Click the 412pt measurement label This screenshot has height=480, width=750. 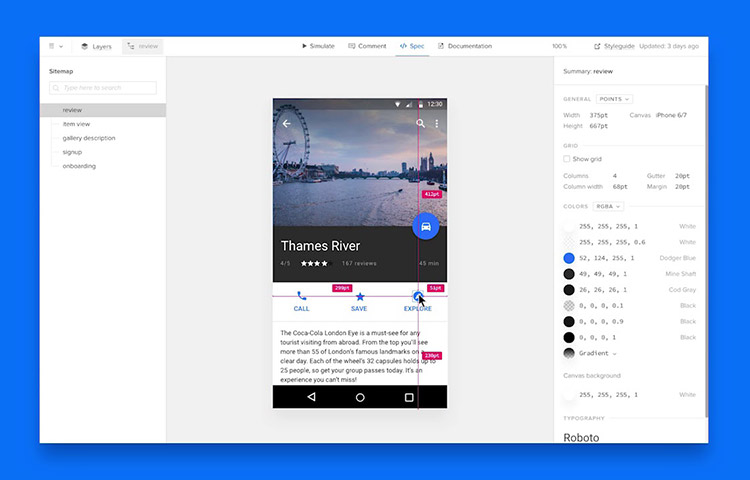pyautogui.click(x=431, y=194)
